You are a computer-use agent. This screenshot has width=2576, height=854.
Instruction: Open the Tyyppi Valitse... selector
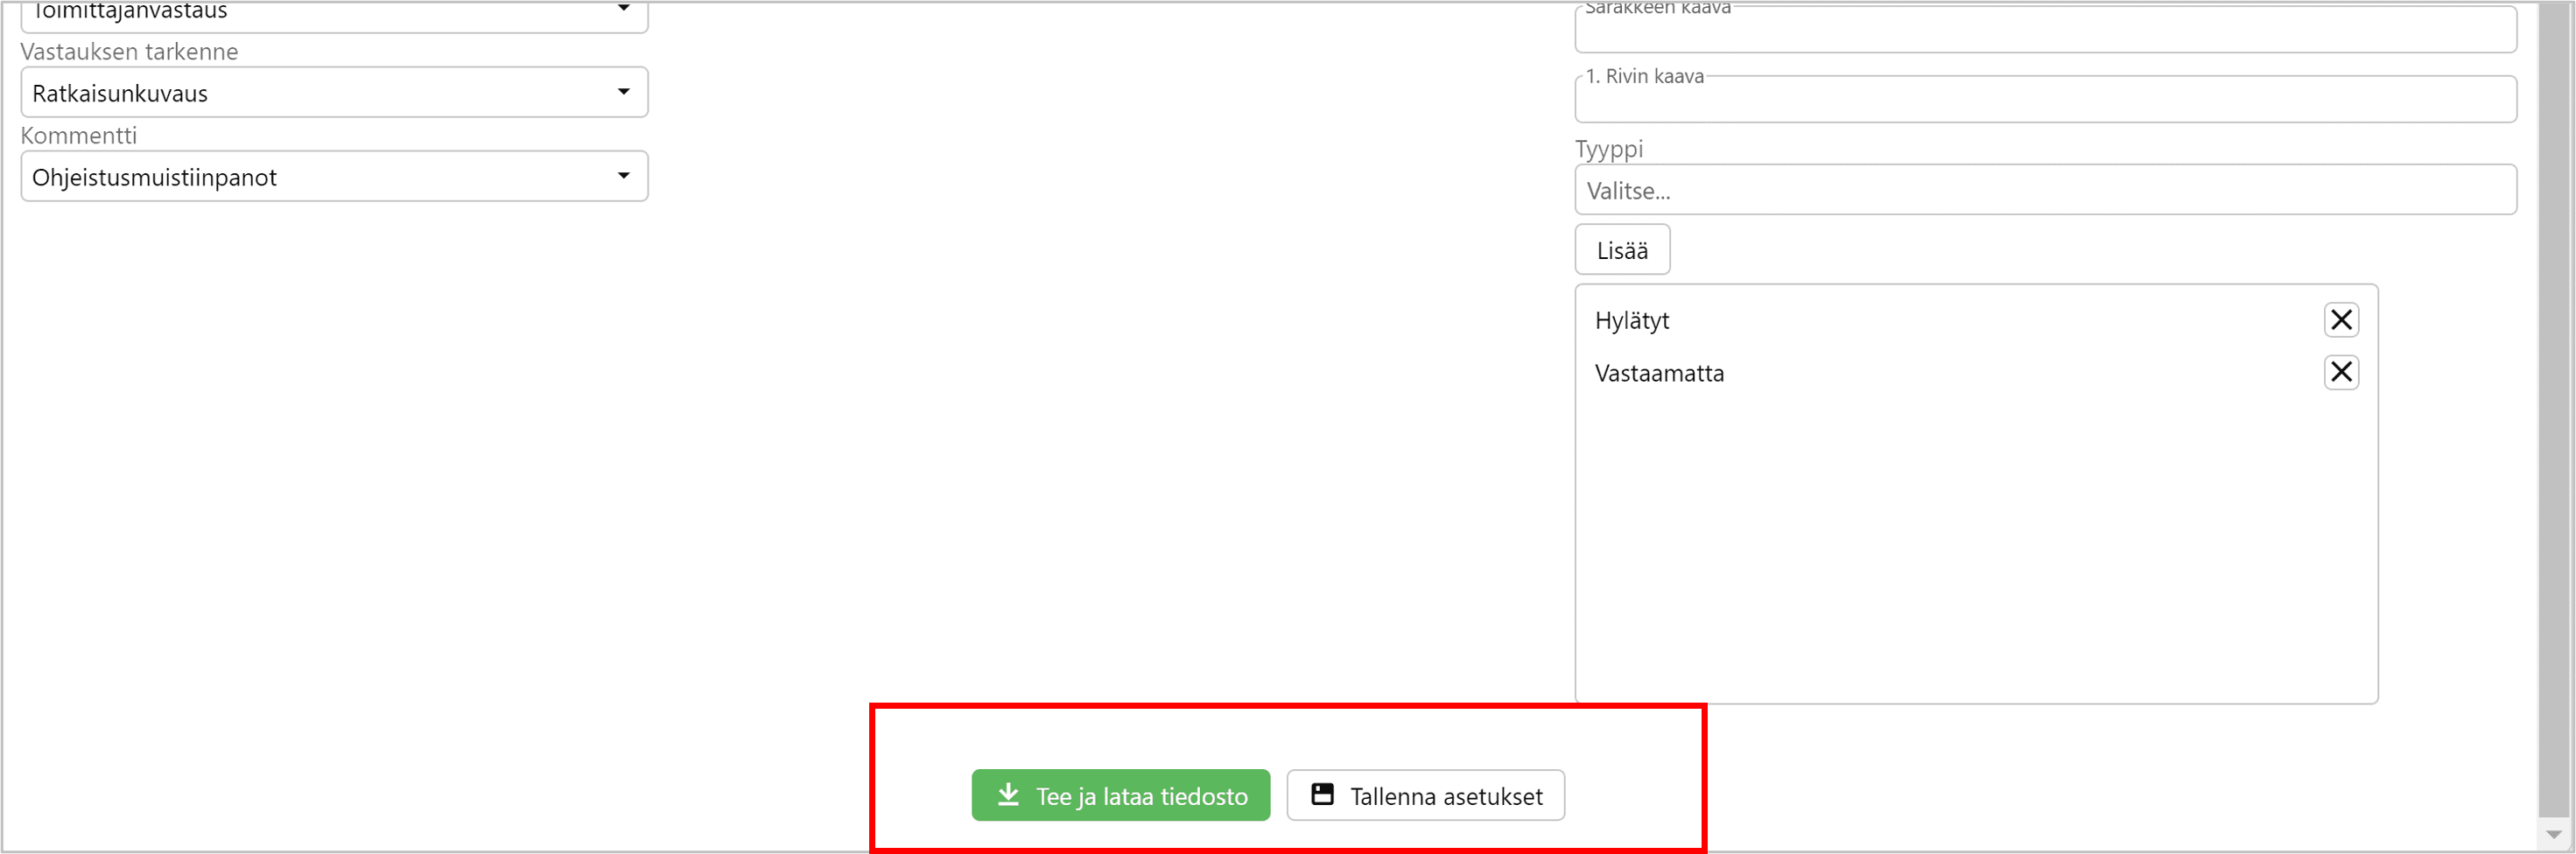(x=2044, y=190)
